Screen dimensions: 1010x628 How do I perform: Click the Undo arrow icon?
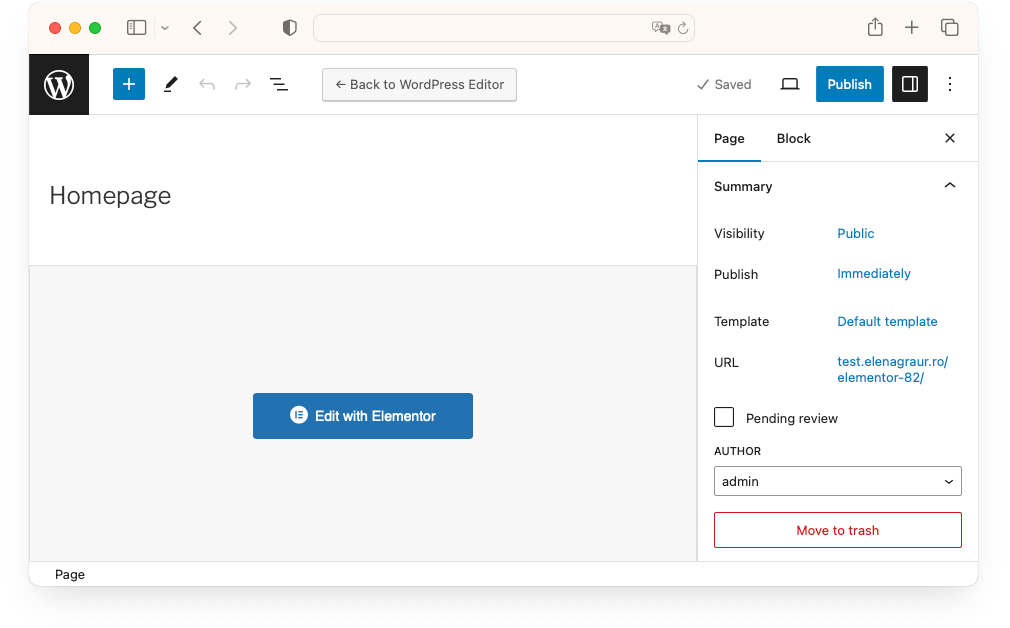pos(207,85)
